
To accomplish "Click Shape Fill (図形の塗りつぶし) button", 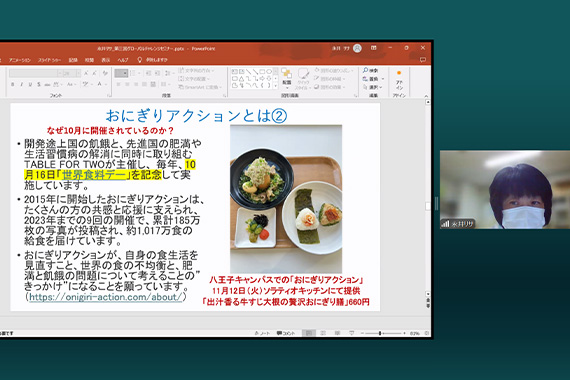I will click(333, 70).
